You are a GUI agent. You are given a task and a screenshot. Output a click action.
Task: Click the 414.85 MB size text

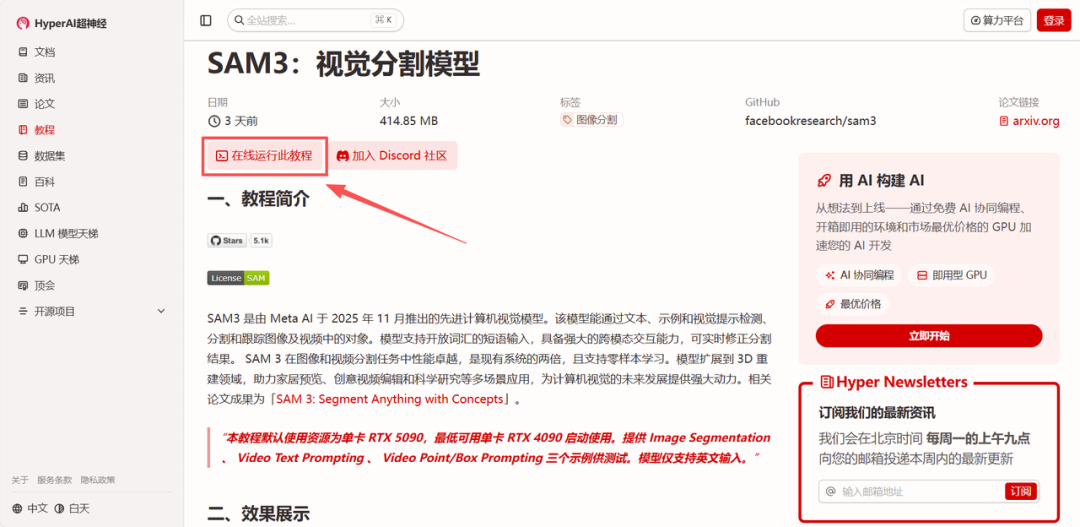tap(409, 121)
